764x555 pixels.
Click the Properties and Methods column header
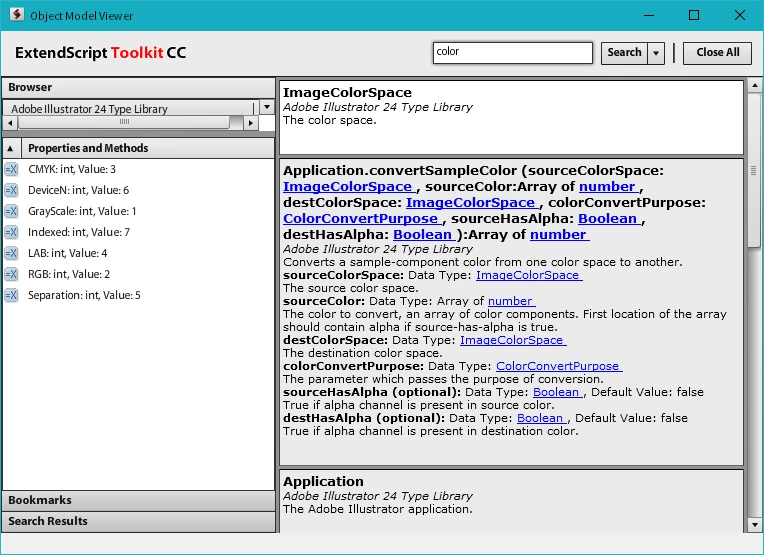(x=147, y=148)
